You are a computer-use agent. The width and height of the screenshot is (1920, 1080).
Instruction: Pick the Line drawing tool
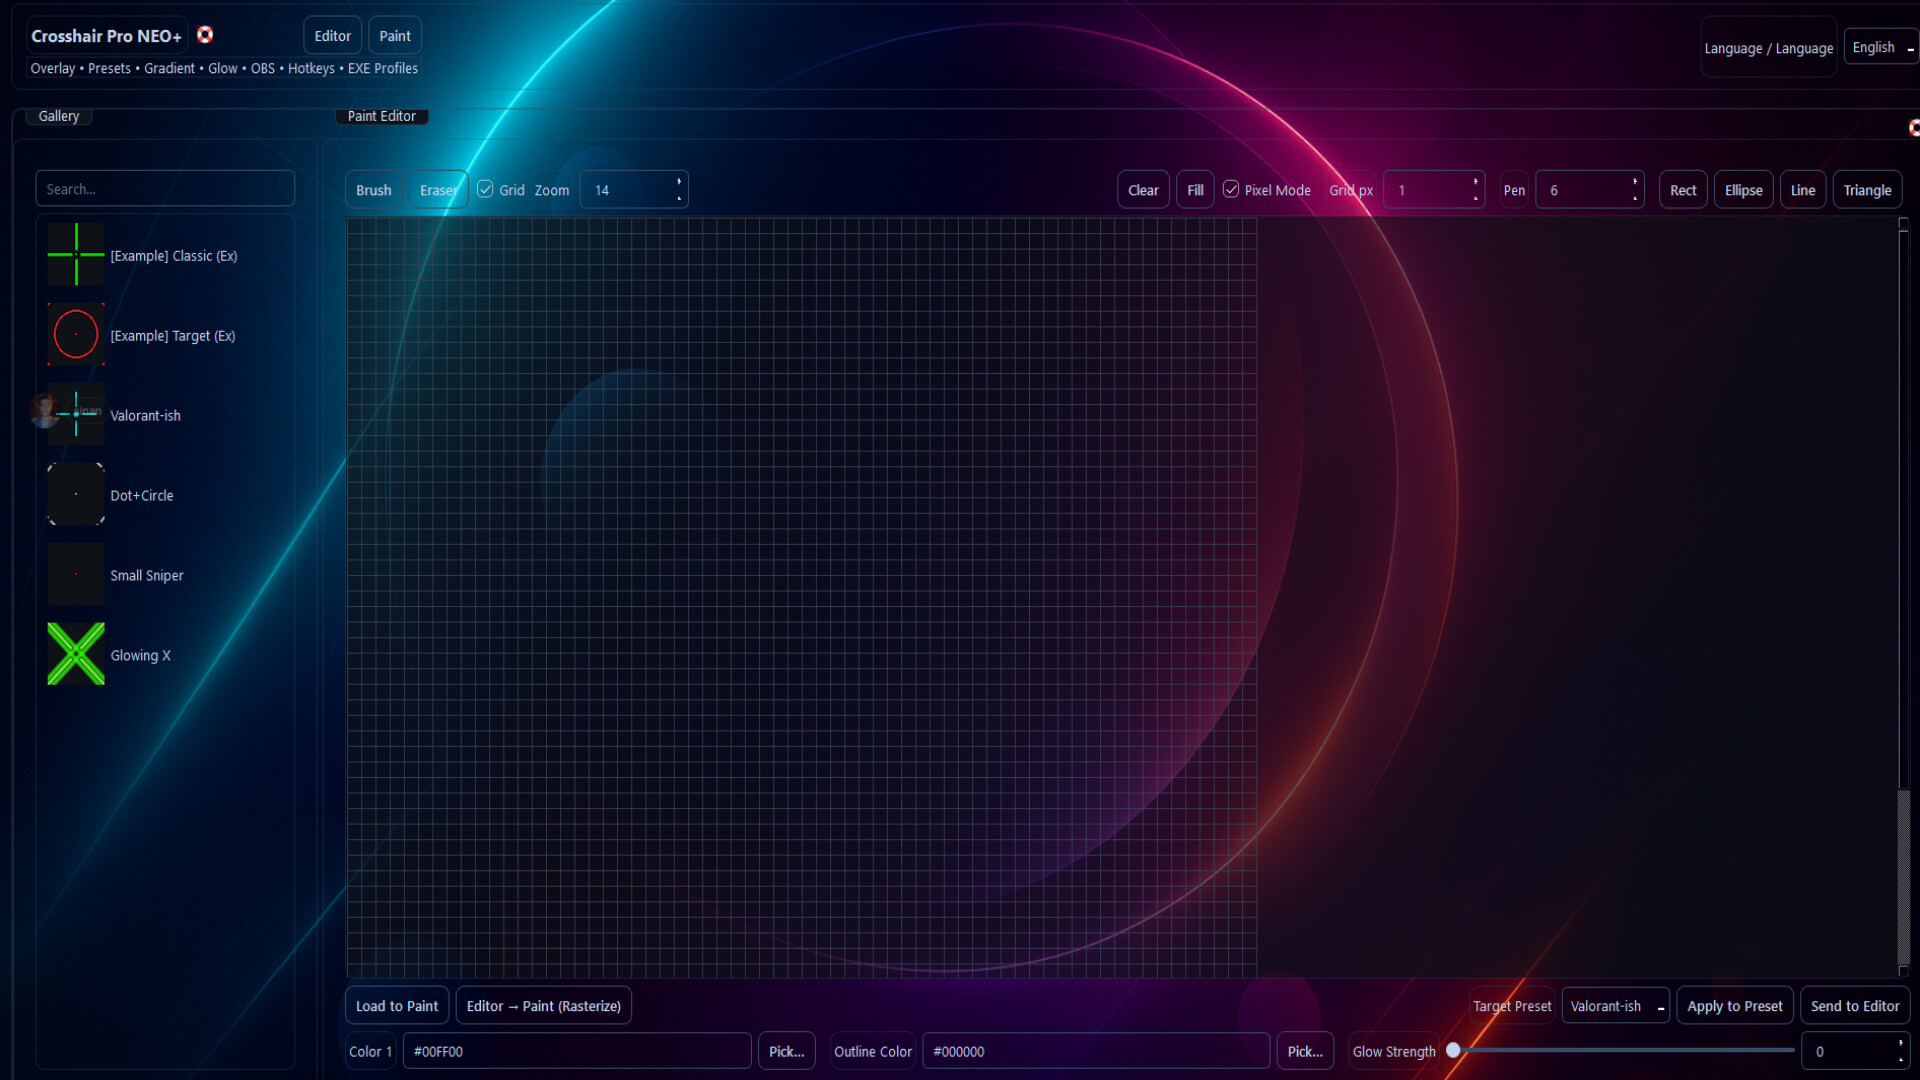click(x=1803, y=189)
